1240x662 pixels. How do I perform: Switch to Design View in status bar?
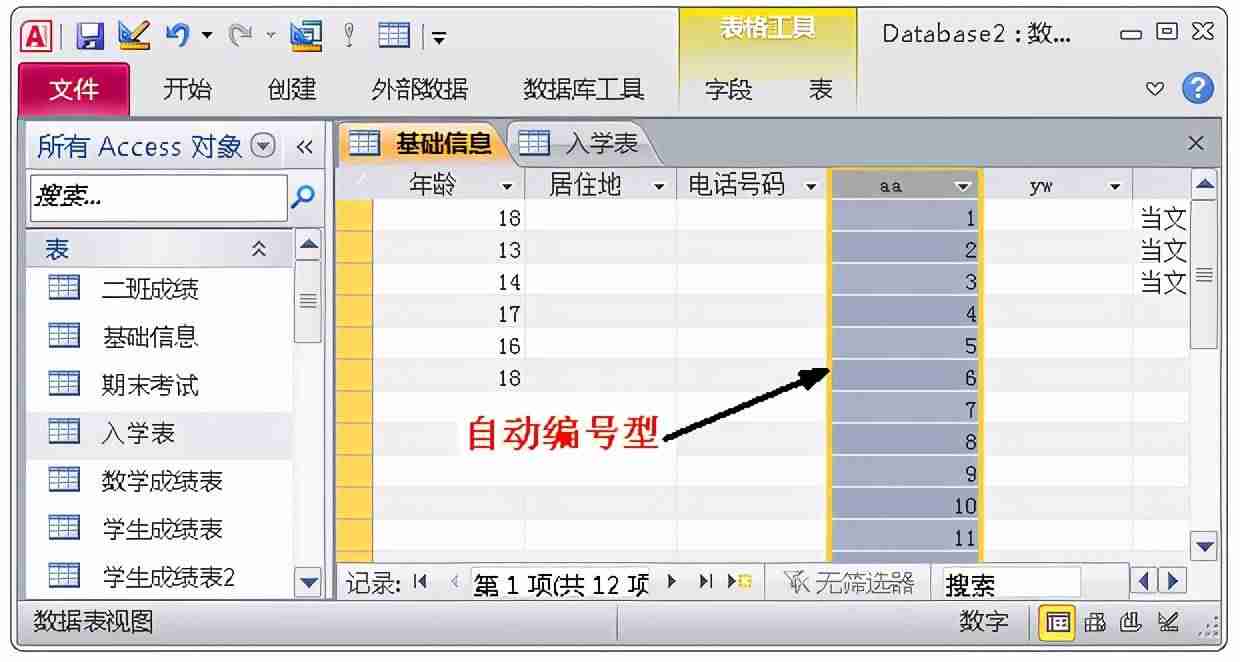(x=1168, y=623)
